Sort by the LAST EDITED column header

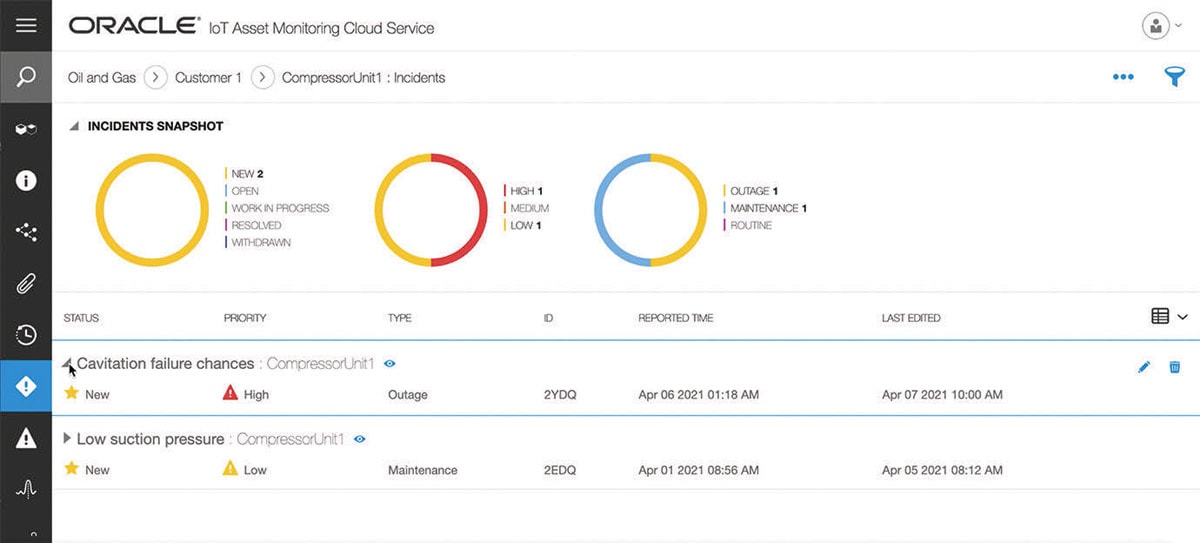pos(911,318)
